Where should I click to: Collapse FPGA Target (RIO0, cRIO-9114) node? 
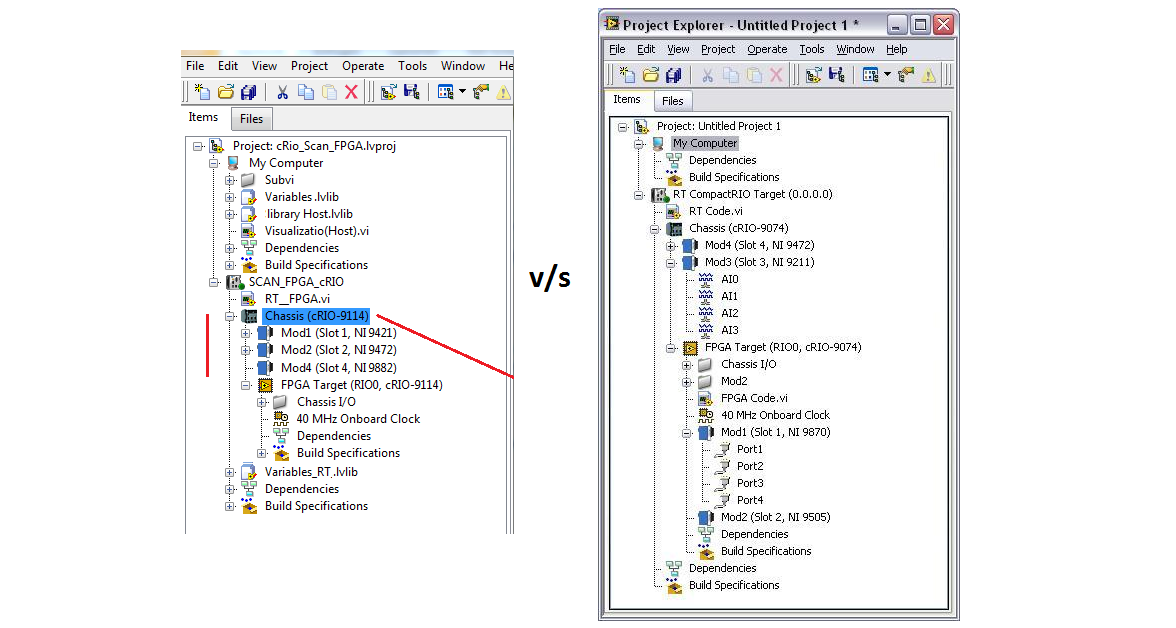pyautogui.click(x=246, y=385)
